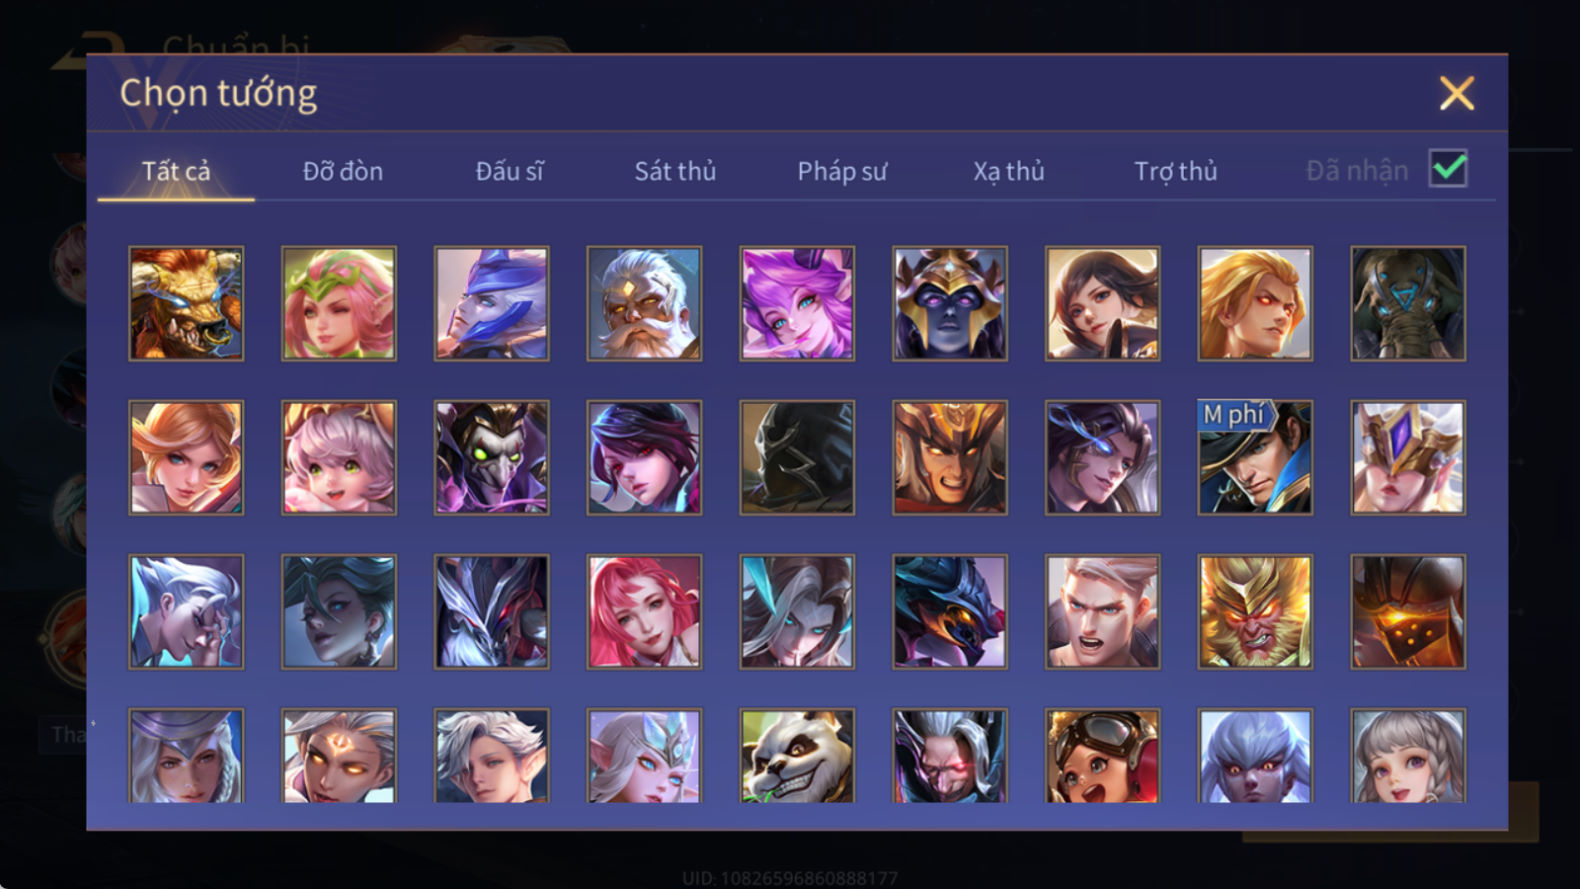Choose the elephant hero portrait

coord(1408,304)
